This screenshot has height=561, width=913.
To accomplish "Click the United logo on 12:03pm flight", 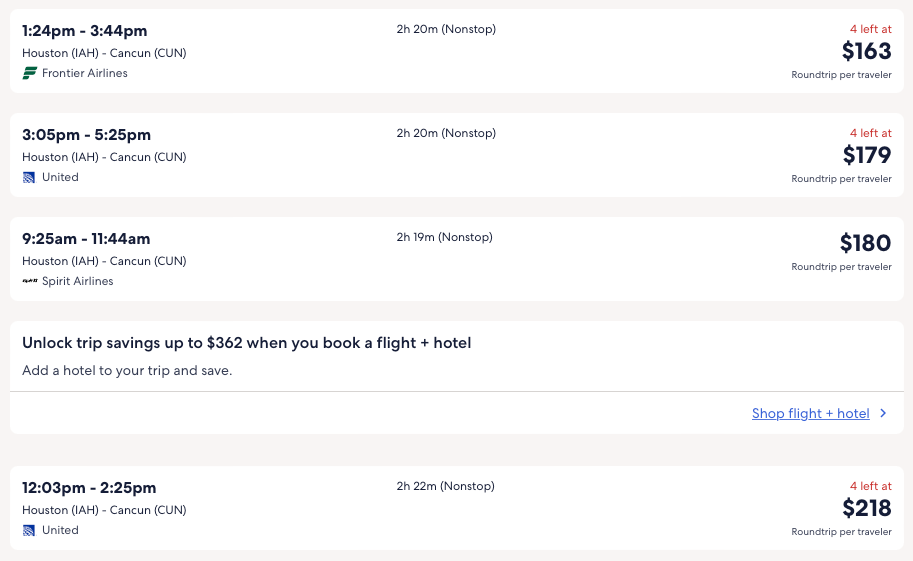I will pyautogui.click(x=29, y=530).
